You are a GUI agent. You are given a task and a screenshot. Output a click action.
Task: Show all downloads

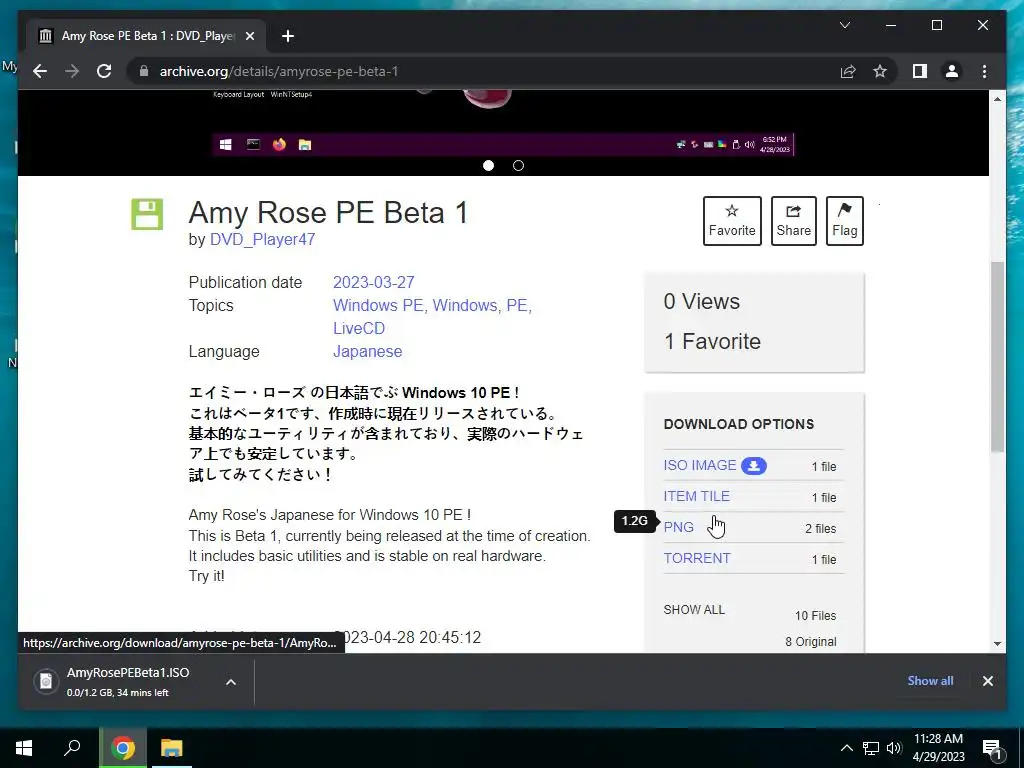[x=930, y=680]
